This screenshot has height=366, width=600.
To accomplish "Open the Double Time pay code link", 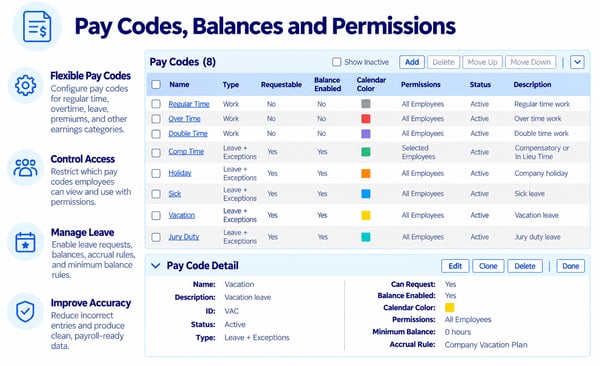I will 188,134.
